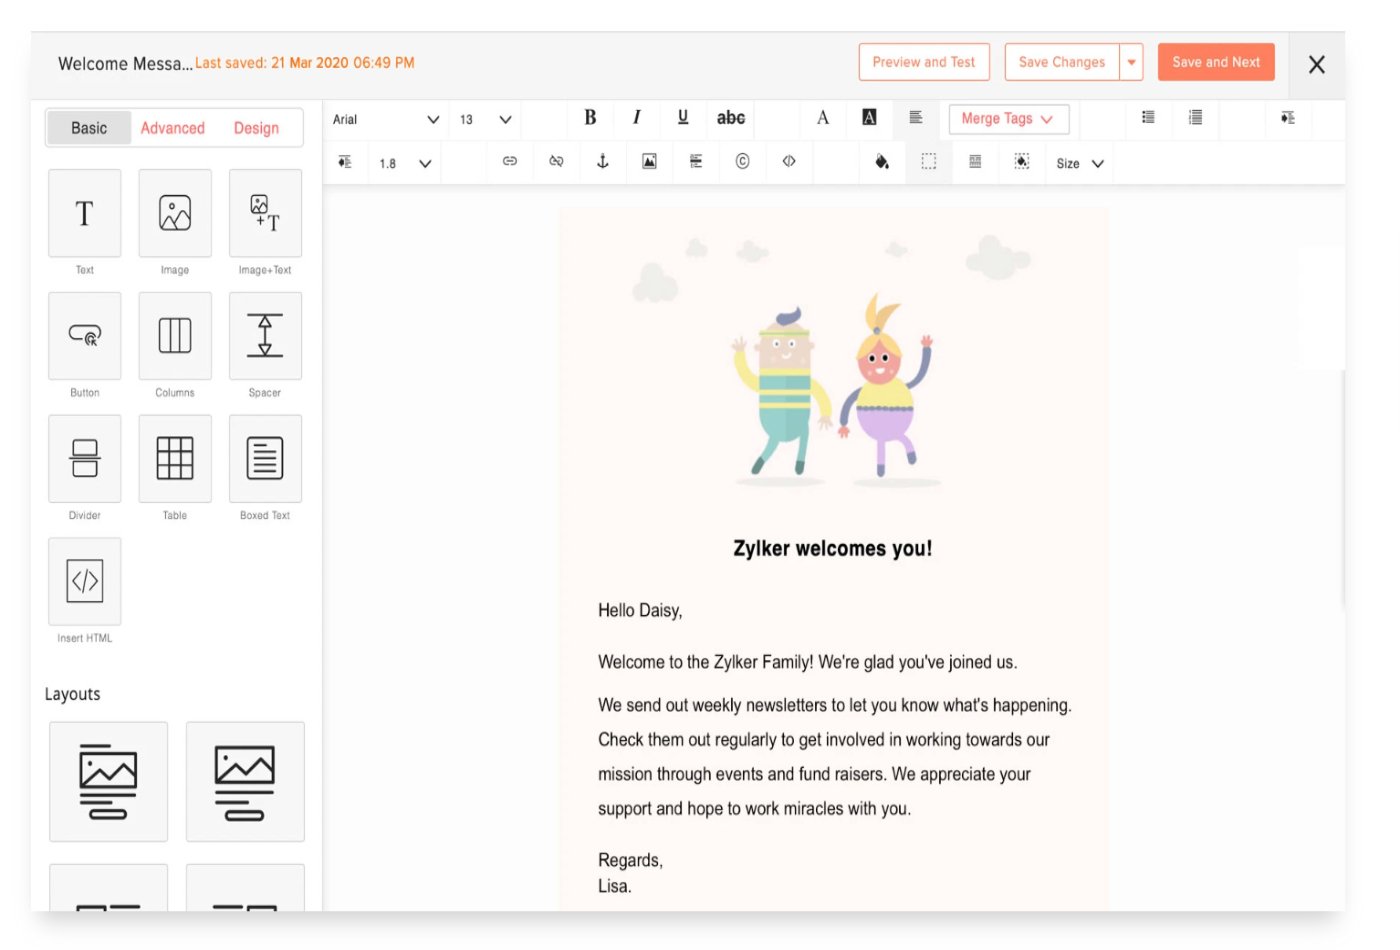This screenshot has width=1400, height=950.
Task: Click the 'We send out weekly newsletters' paragraph
Action: [834, 757]
